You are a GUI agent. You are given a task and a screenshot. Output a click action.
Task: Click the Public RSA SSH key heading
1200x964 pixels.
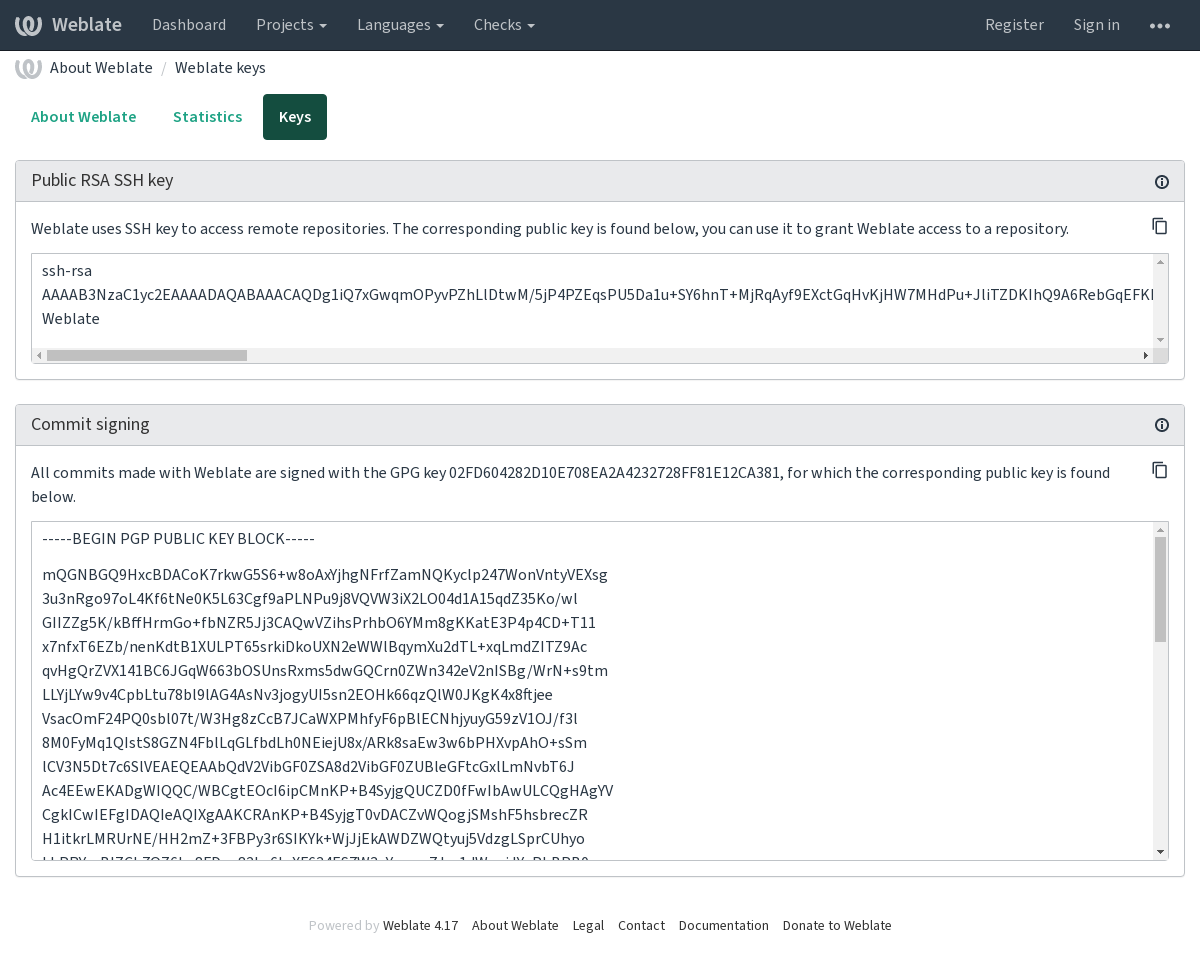[x=102, y=181]
